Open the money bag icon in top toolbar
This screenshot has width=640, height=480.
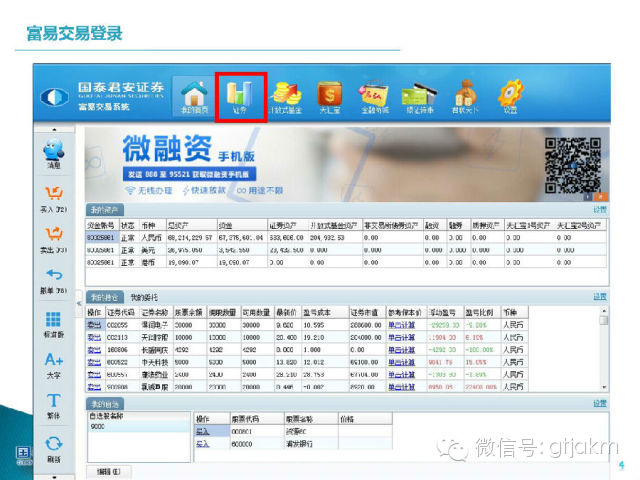[465, 97]
